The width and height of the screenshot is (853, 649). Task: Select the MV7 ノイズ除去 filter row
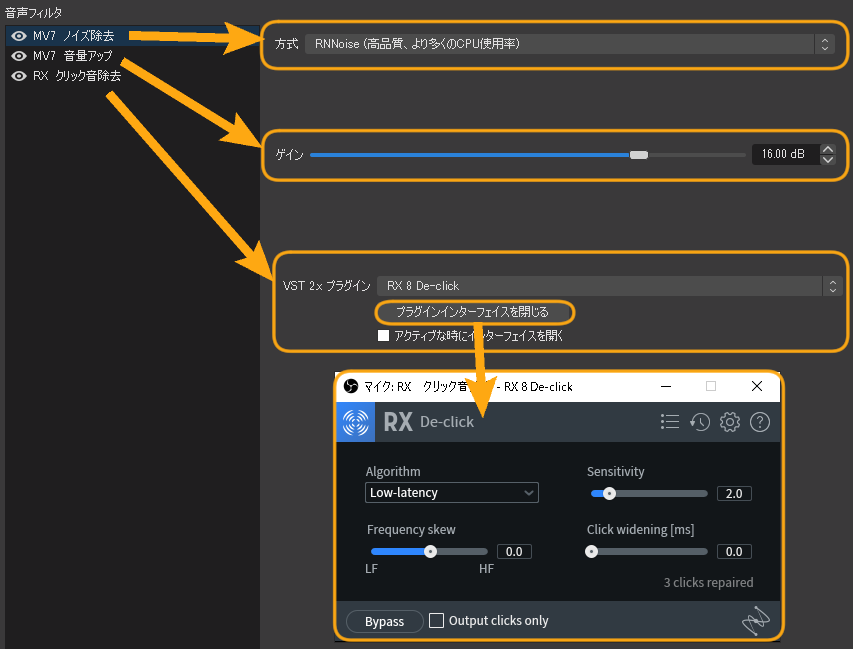coord(132,36)
